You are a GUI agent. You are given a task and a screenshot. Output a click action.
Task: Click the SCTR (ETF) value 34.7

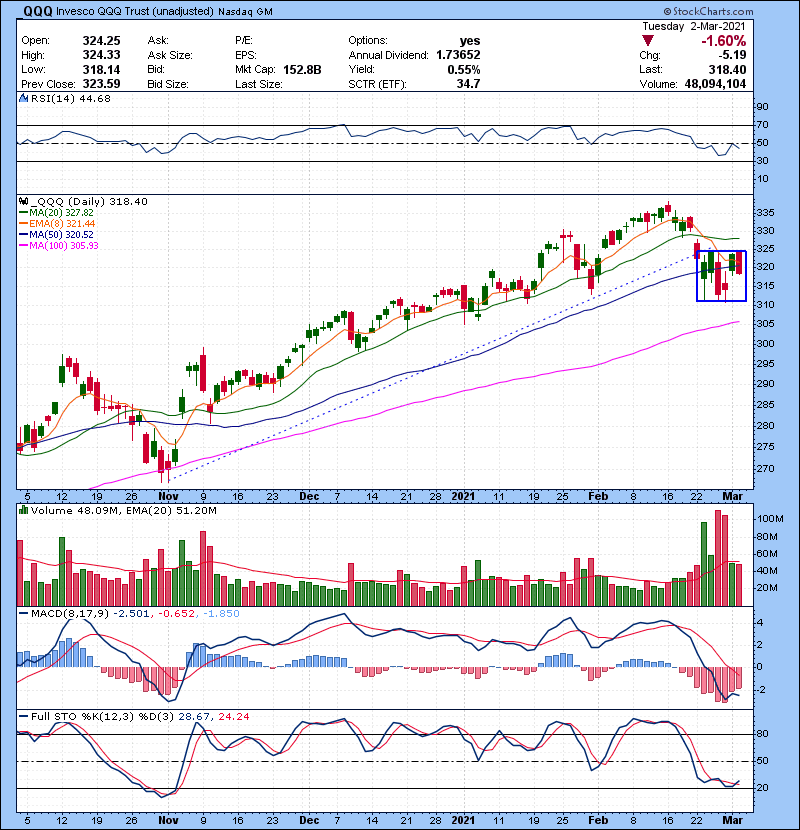(x=469, y=84)
